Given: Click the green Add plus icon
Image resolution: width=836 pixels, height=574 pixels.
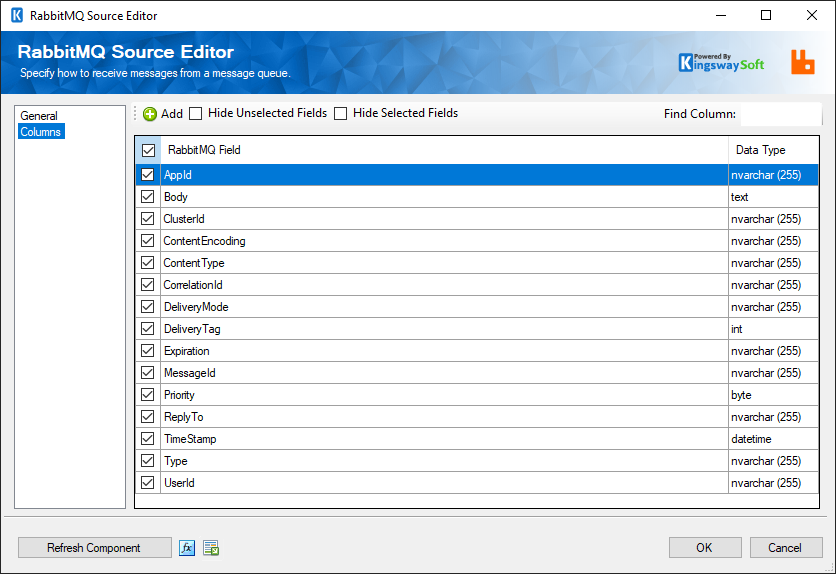Looking at the screenshot, I should [x=150, y=114].
